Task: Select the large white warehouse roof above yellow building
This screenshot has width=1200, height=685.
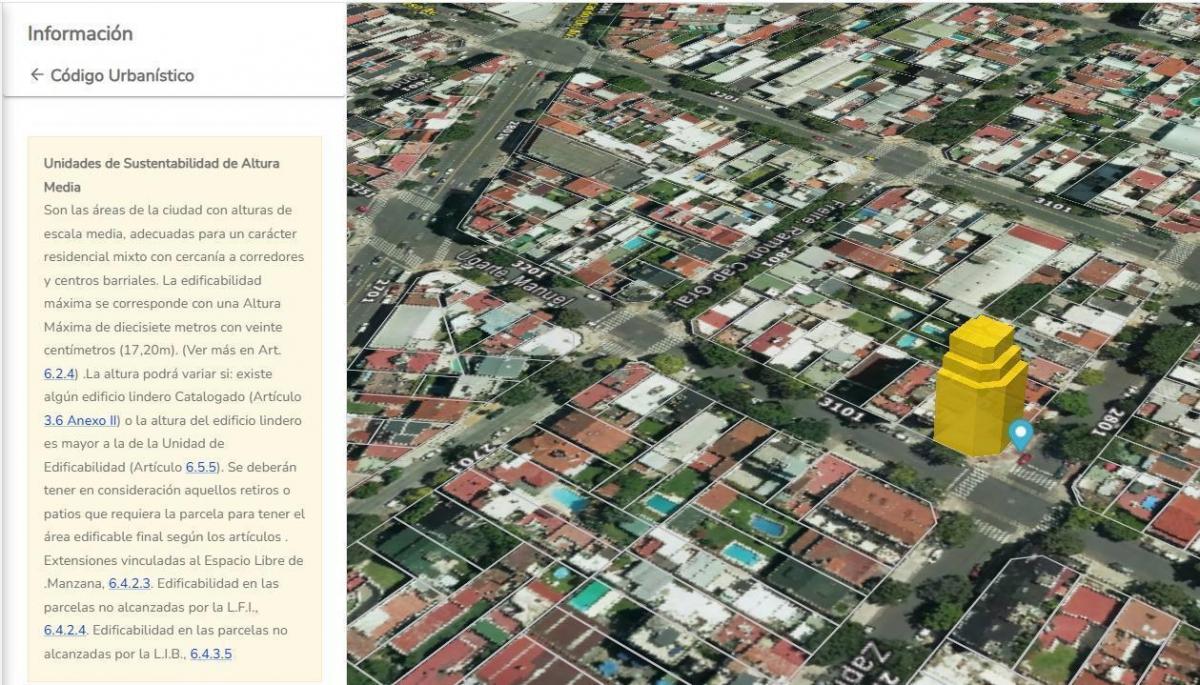Action: pos(990,265)
